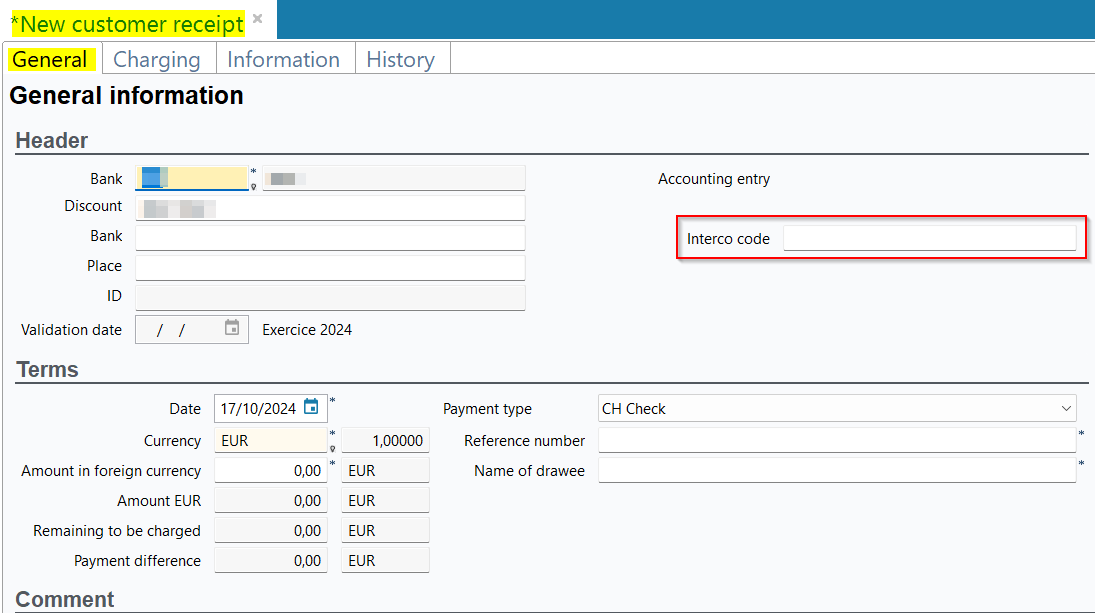Open the calendar icon in the Terms Date field
Viewport: 1095px width, 613px height.
click(x=311, y=407)
